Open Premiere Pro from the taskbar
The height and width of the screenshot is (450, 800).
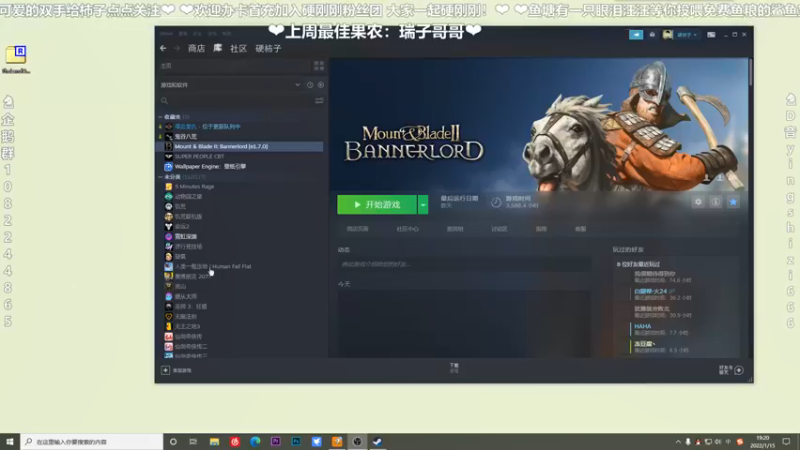tap(276, 441)
